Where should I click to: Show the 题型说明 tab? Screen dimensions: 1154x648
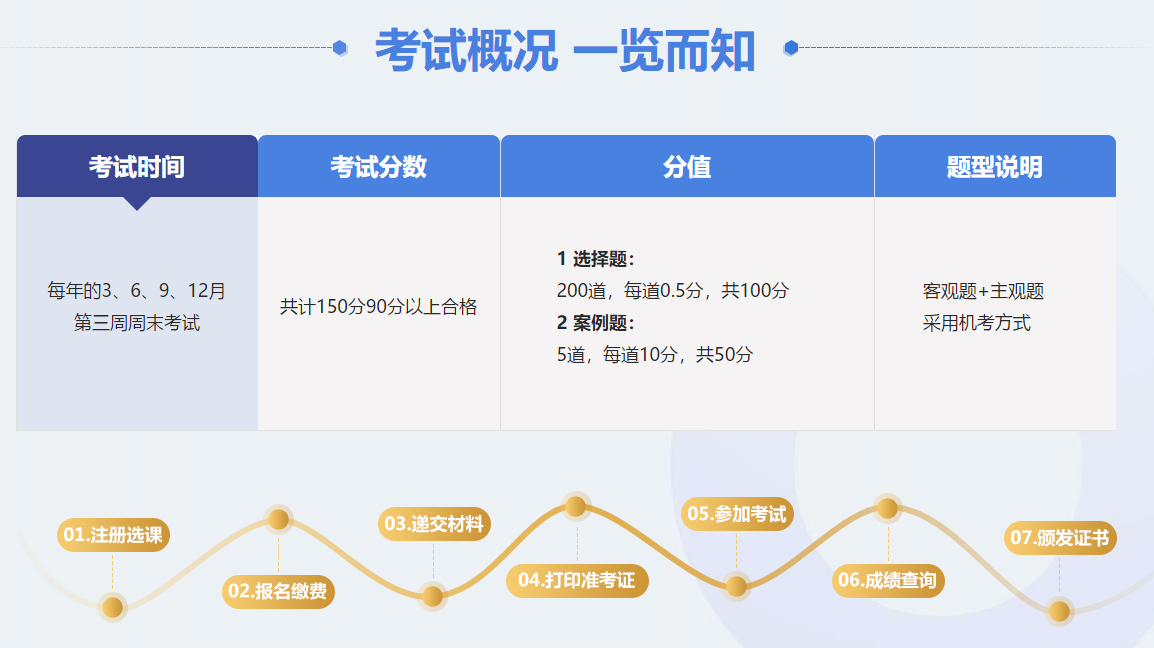[995, 166]
